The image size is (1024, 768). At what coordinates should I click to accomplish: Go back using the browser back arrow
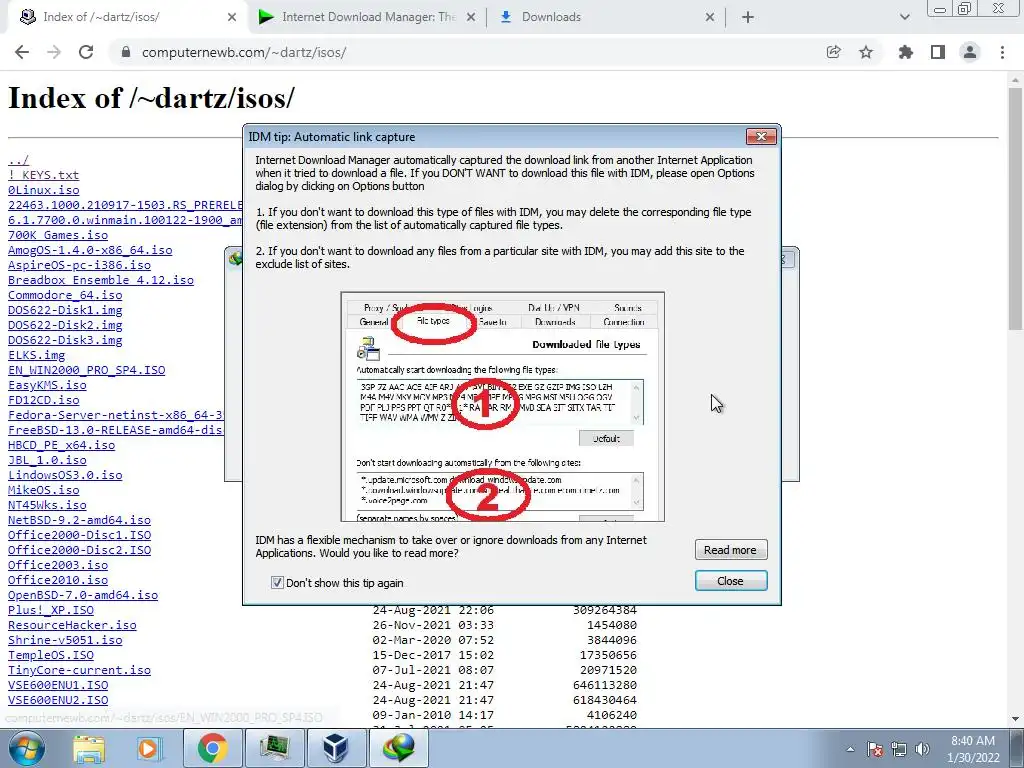pos(22,52)
